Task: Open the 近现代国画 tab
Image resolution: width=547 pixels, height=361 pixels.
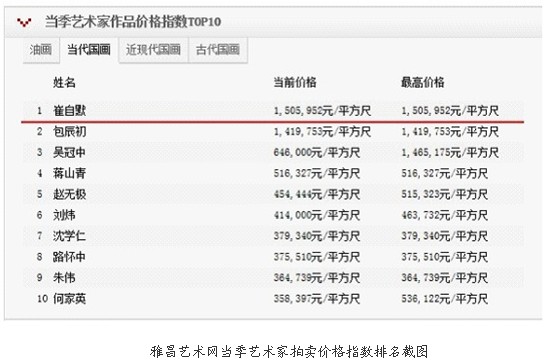Action: (x=153, y=50)
